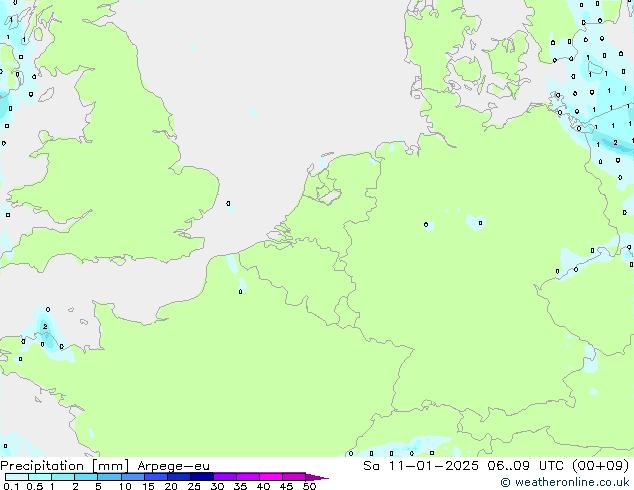This screenshot has width=634, height=490.
Task: Pick the violet legend swatch between 35 and 40
Action: pos(248,477)
